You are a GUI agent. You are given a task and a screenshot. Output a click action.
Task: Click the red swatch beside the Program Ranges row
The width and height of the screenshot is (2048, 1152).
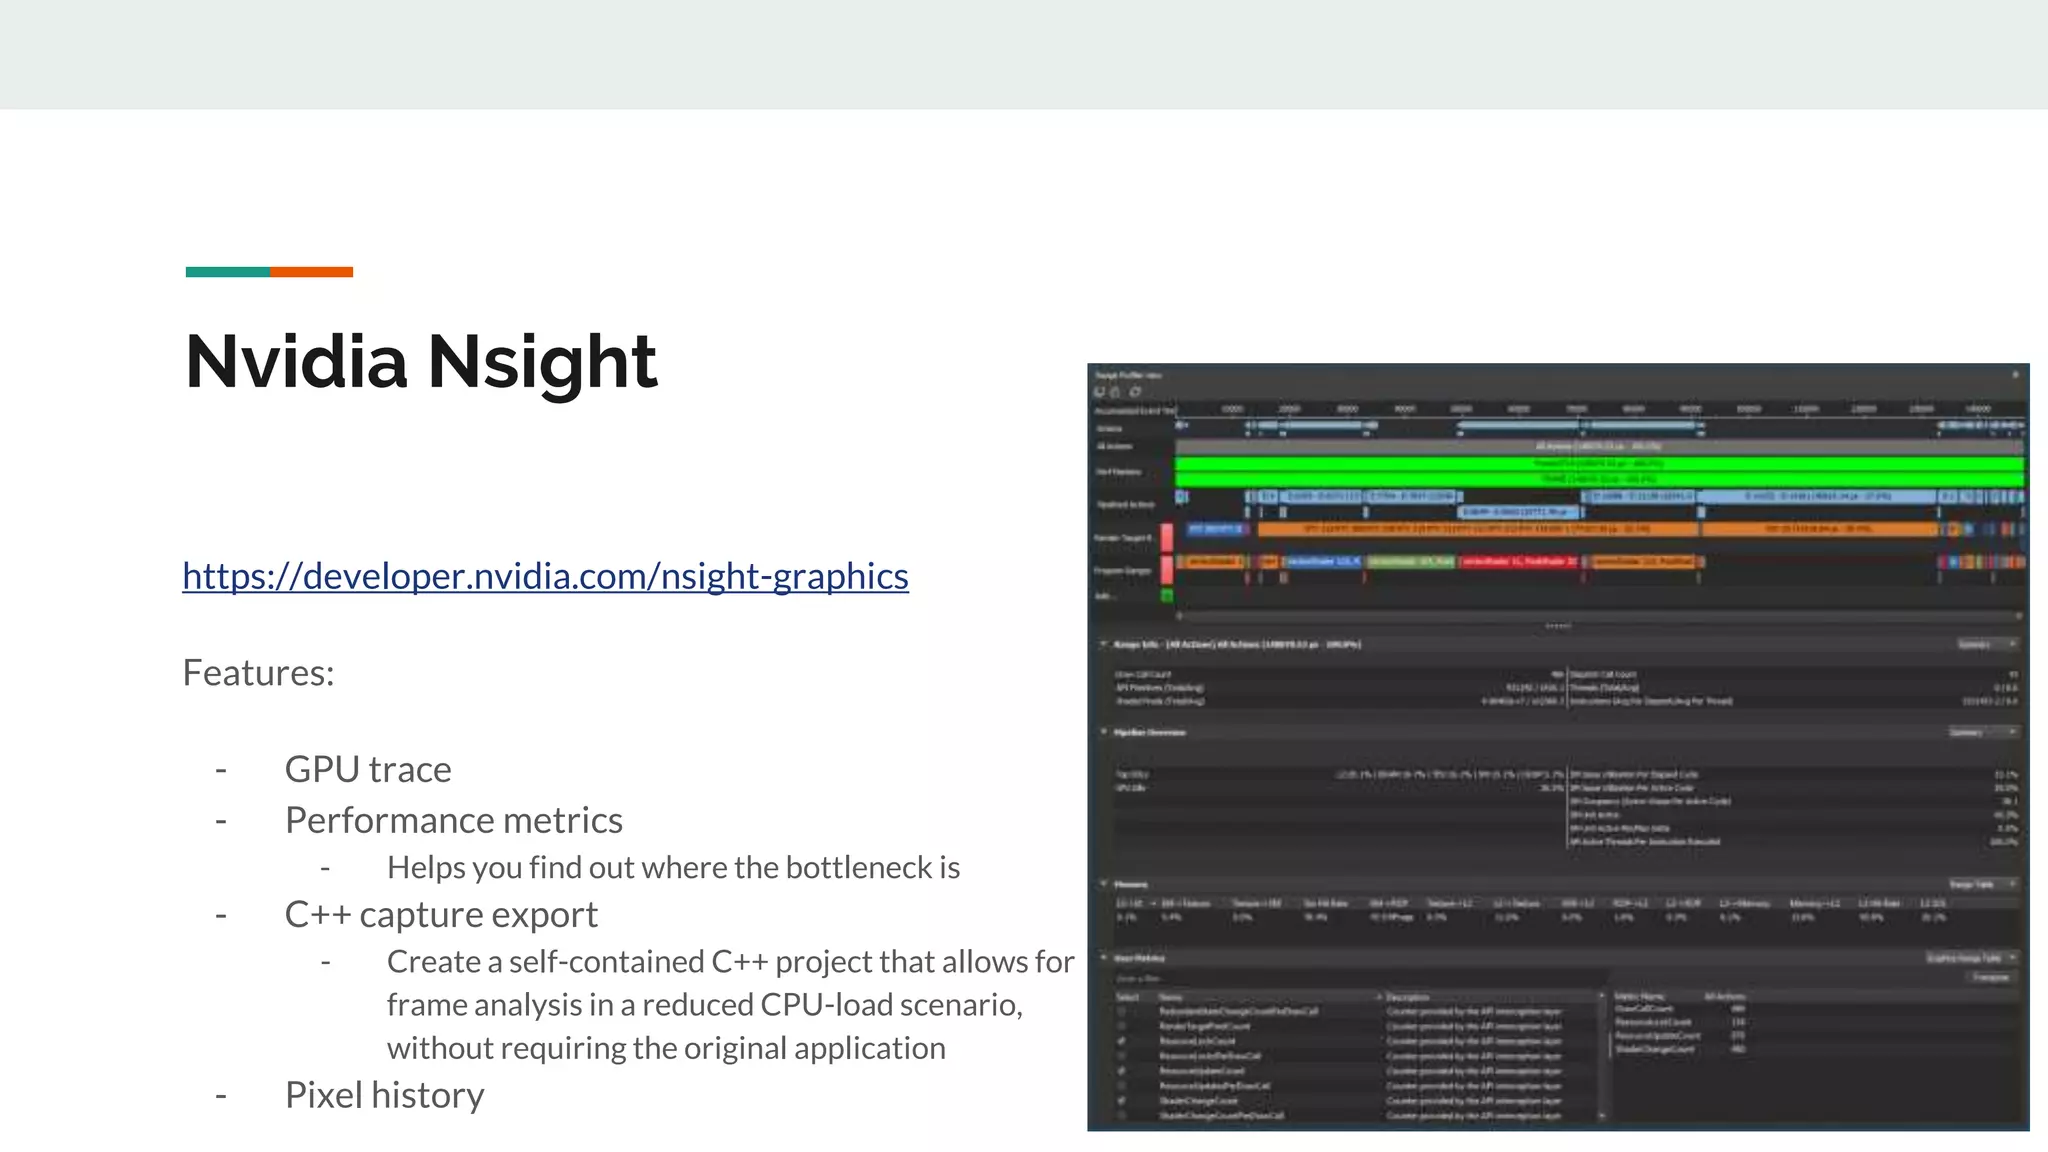tap(1166, 570)
